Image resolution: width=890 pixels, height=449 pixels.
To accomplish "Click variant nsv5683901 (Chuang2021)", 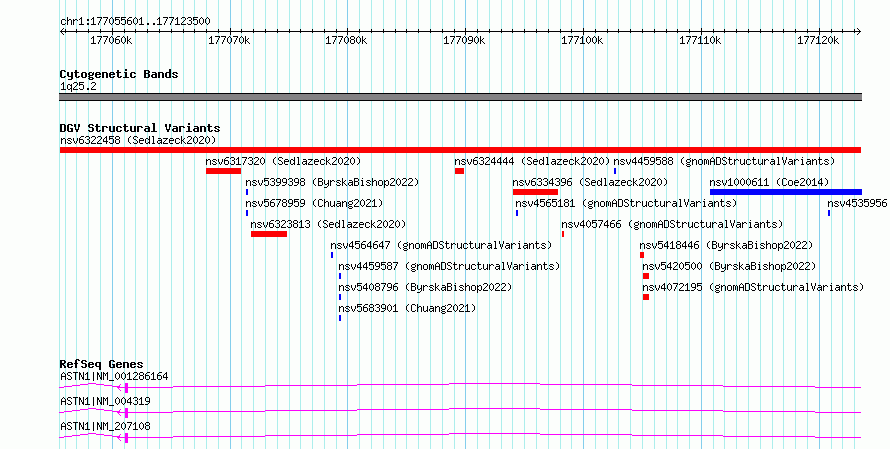I will 407,308.
